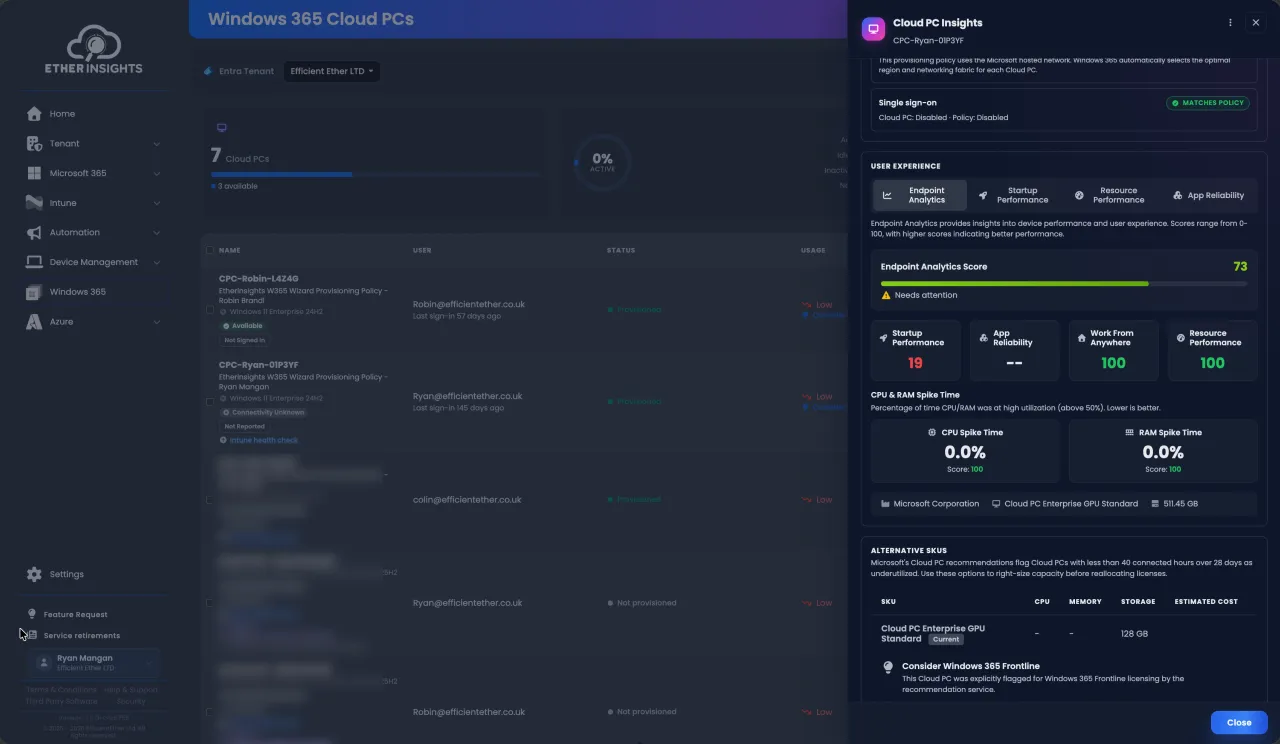This screenshot has width=1280, height=744.
Task: Click the Endpoint Analytics score 73
Action: click(x=1240, y=267)
